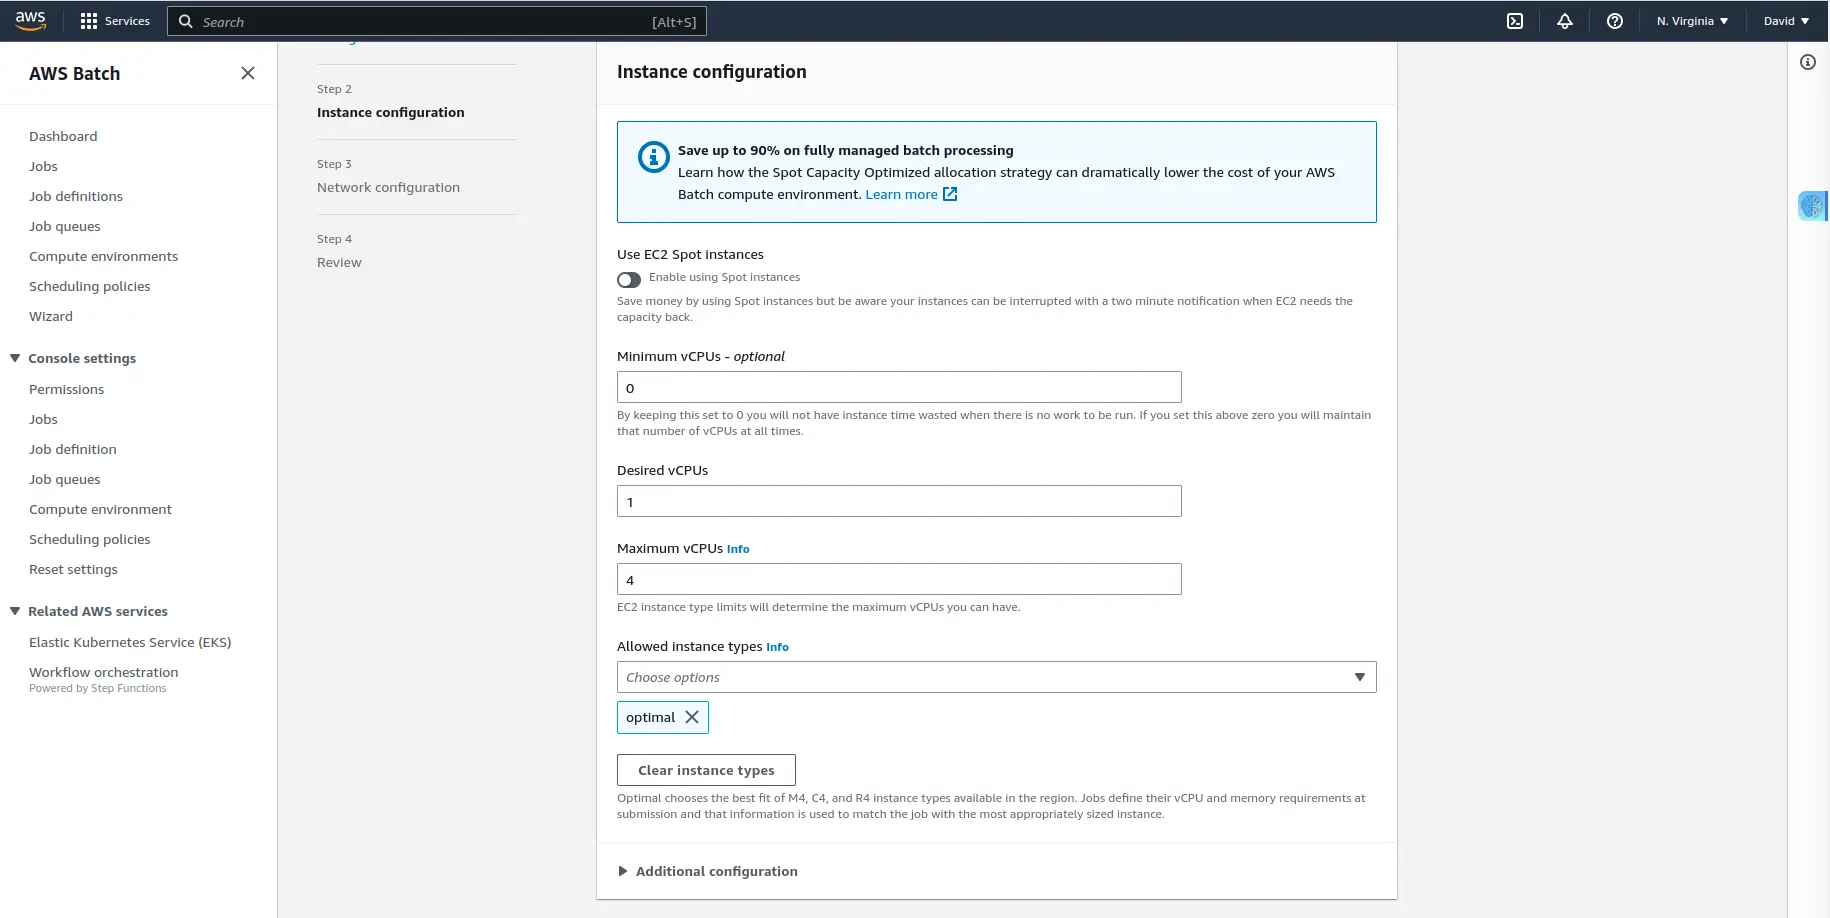Open Scheduling policies in main navigation
Screen dimensions: 1830x918
(90, 286)
